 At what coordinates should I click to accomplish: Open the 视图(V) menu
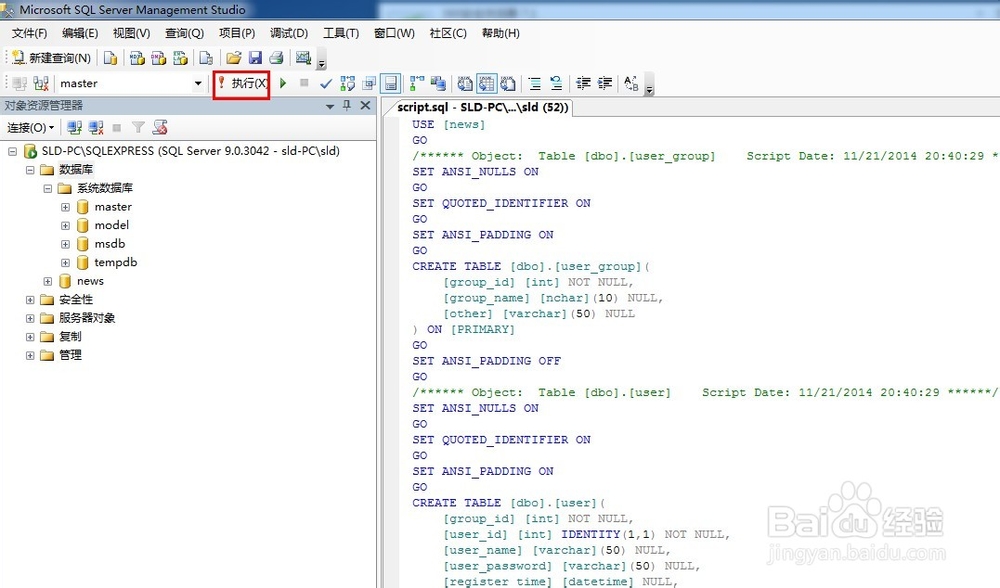[131, 33]
